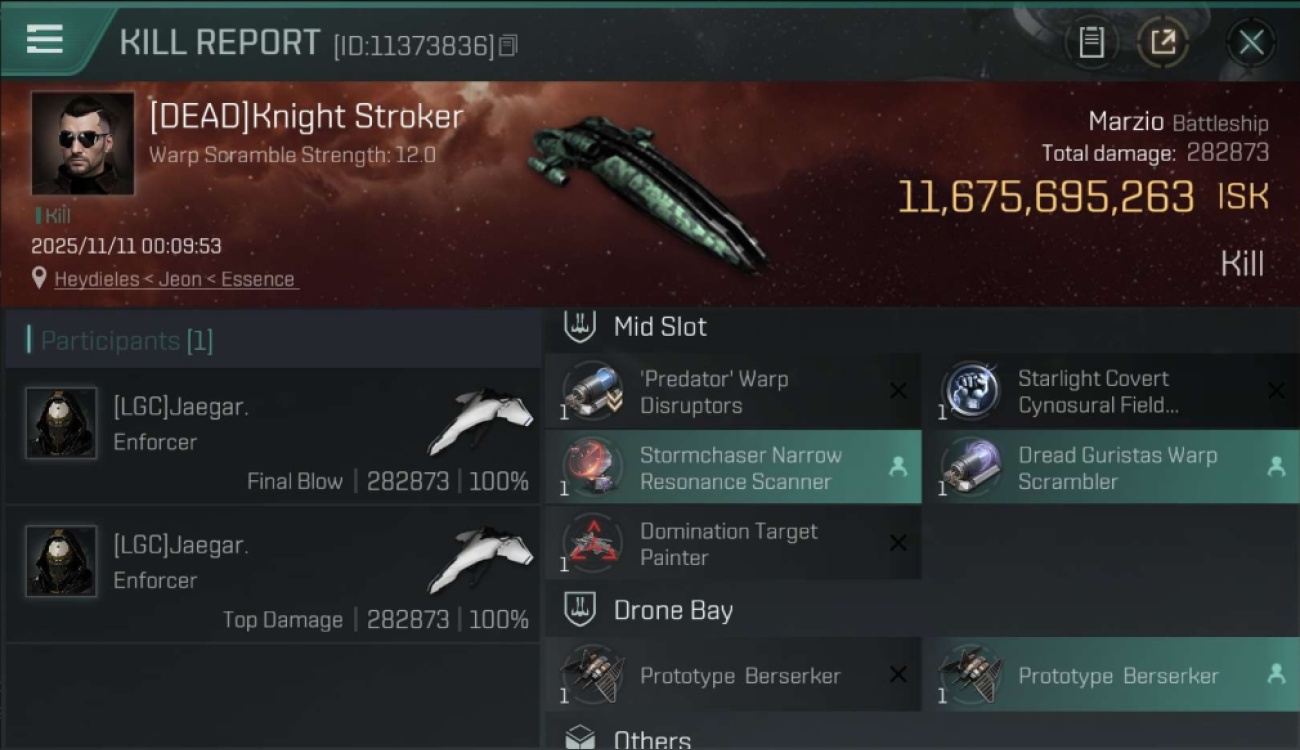Copy the kill report ID
Viewport: 1300px width, 750px height.
click(x=508, y=46)
